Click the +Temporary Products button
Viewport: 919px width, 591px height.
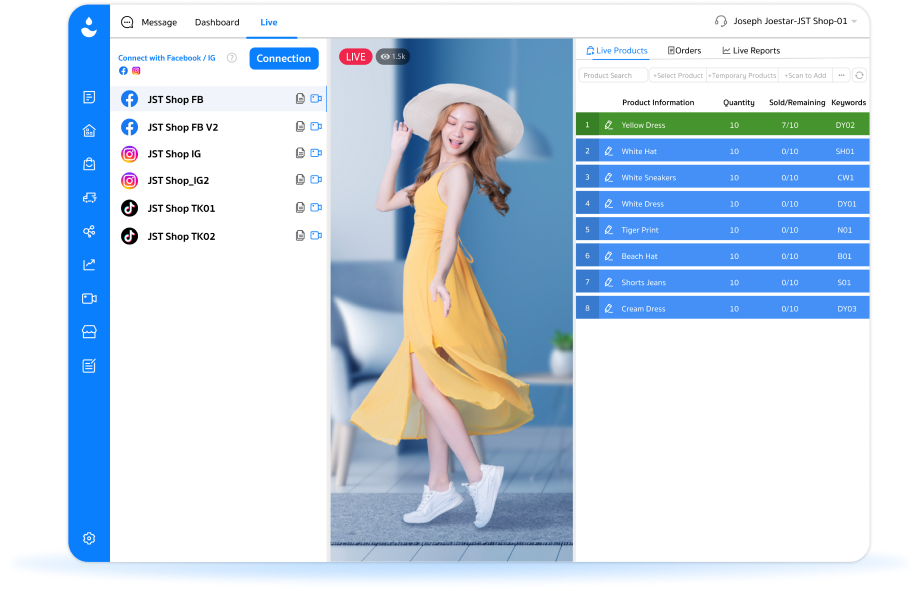pyautogui.click(x=743, y=75)
